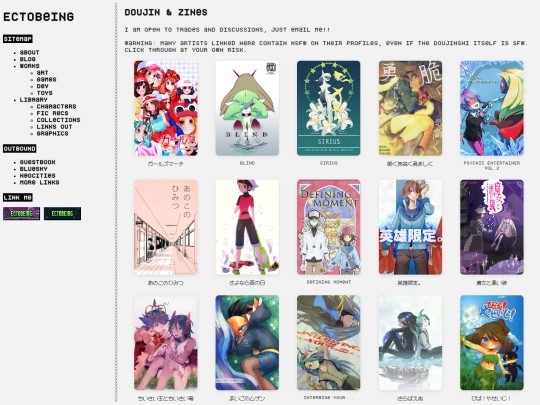Open the cover with boy in red shirt
Viewport: 540px width, 405px height.
(247, 227)
